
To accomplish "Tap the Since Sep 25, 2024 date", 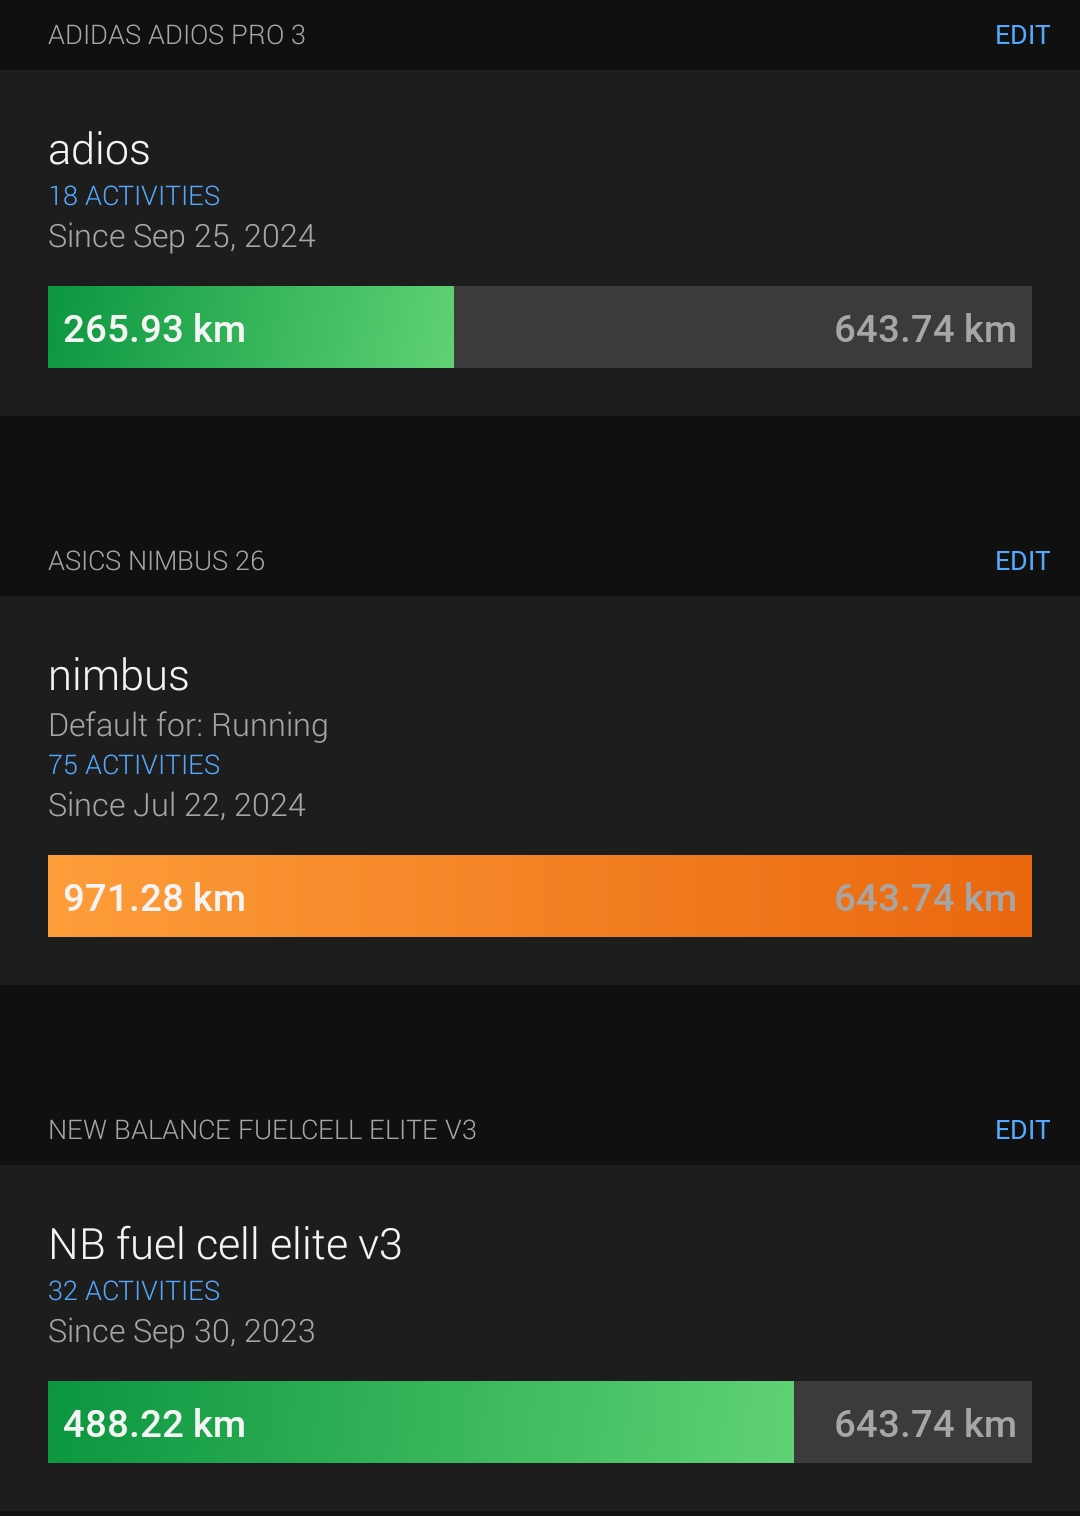I will [182, 237].
